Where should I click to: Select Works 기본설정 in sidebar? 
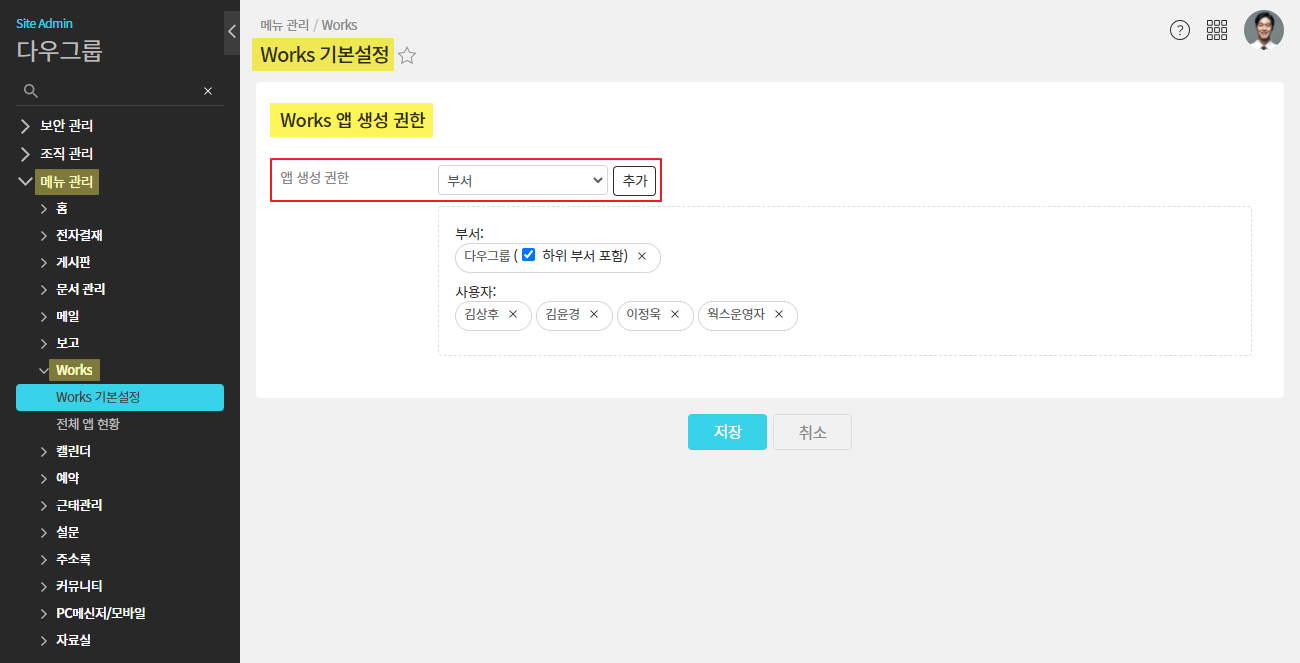pyautogui.click(x=98, y=397)
